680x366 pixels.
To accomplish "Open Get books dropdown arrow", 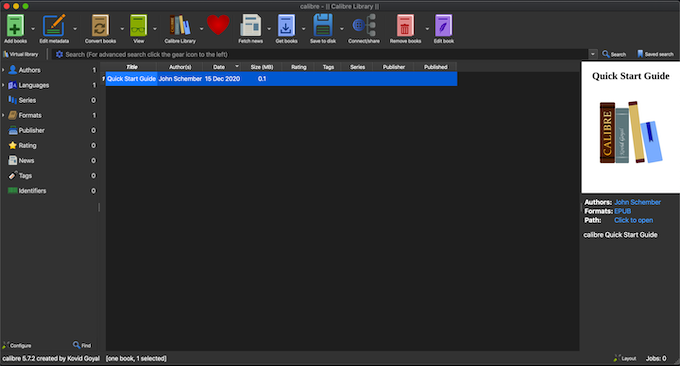I will tap(303, 29).
